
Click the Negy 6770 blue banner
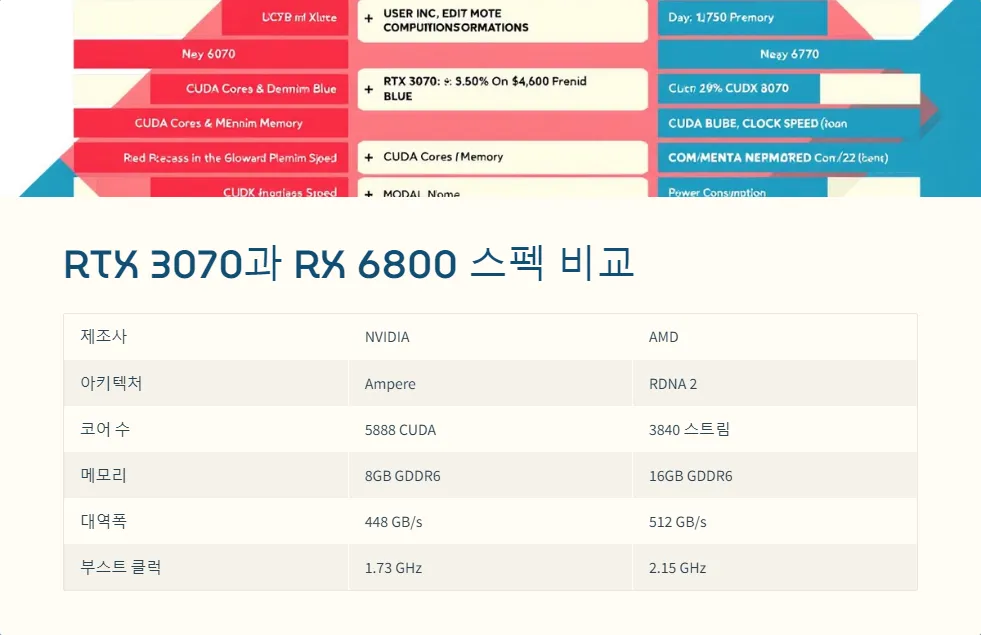(x=789, y=54)
